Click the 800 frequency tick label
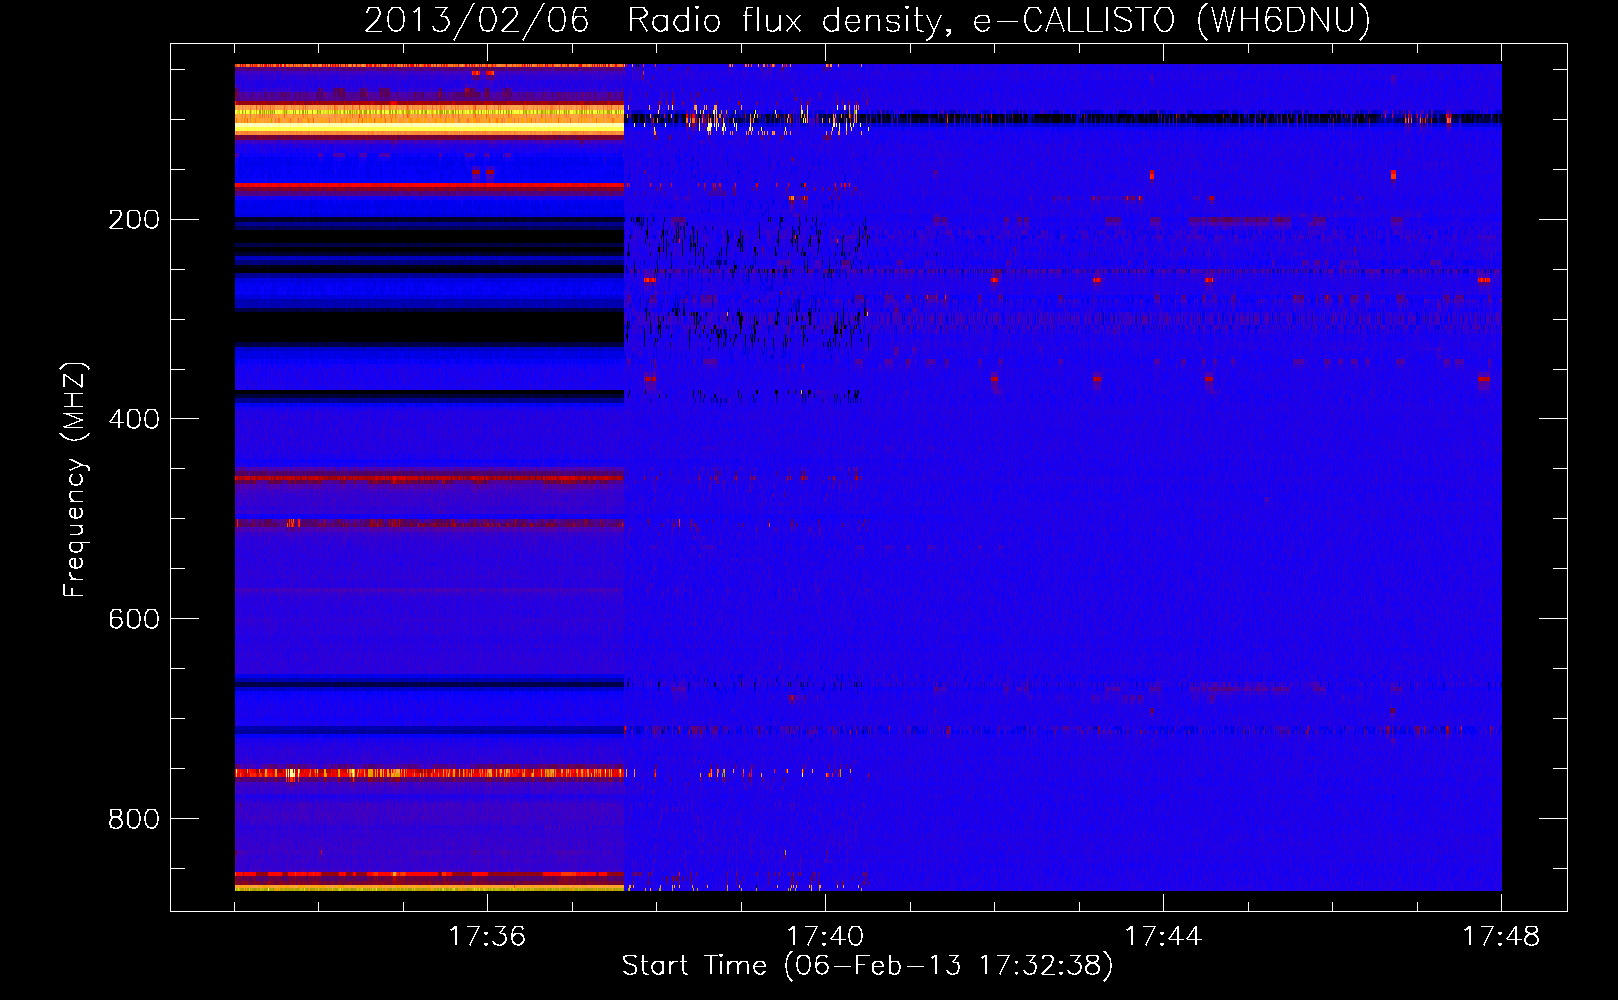The width and height of the screenshot is (1618, 1000). [x=134, y=819]
